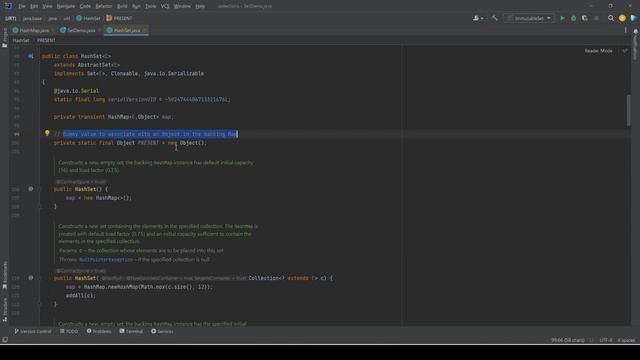Viewport: 640px width, 360px height.
Task: Open the Run menu
Action: coord(136,6)
